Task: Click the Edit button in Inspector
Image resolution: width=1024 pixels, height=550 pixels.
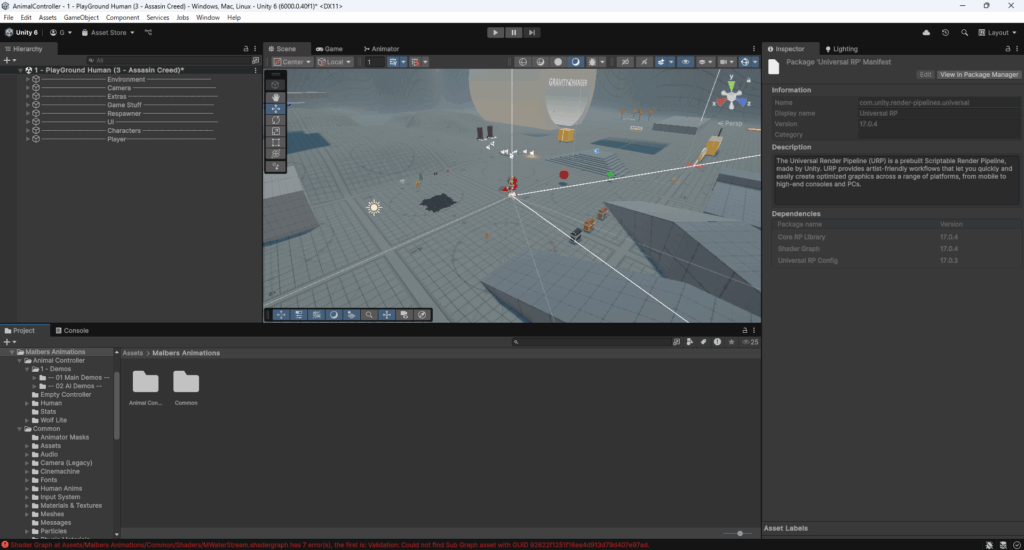Action: click(x=925, y=74)
